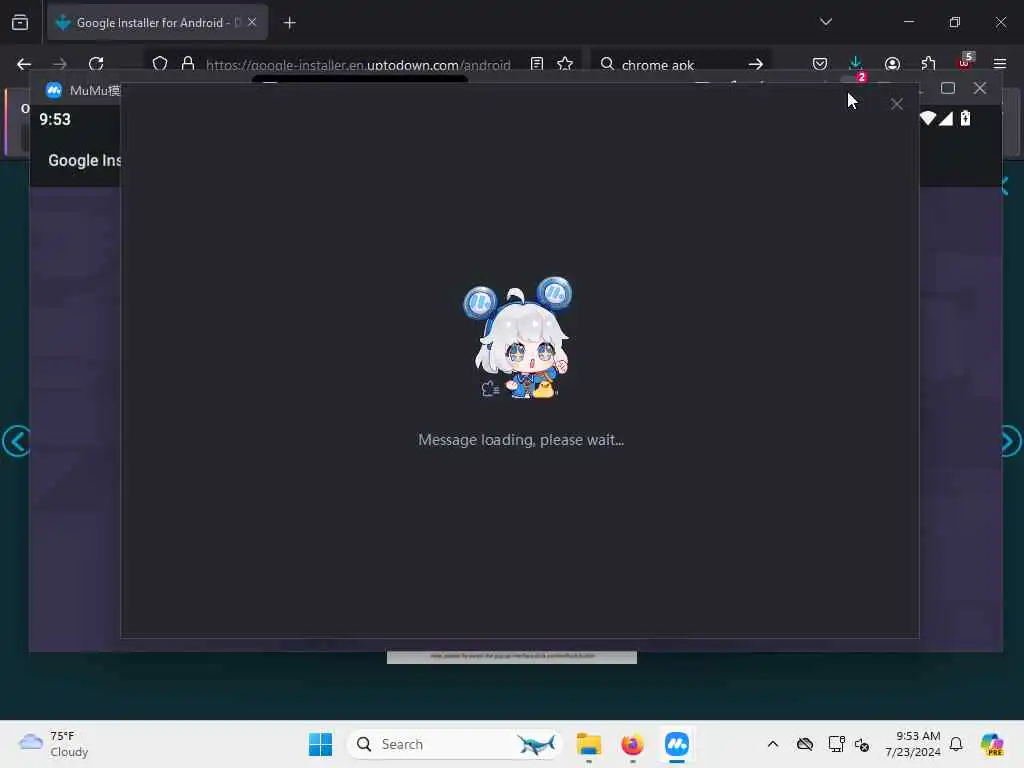Show site security lock information
The height and width of the screenshot is (768, 1024).
[x=188, y=64]
